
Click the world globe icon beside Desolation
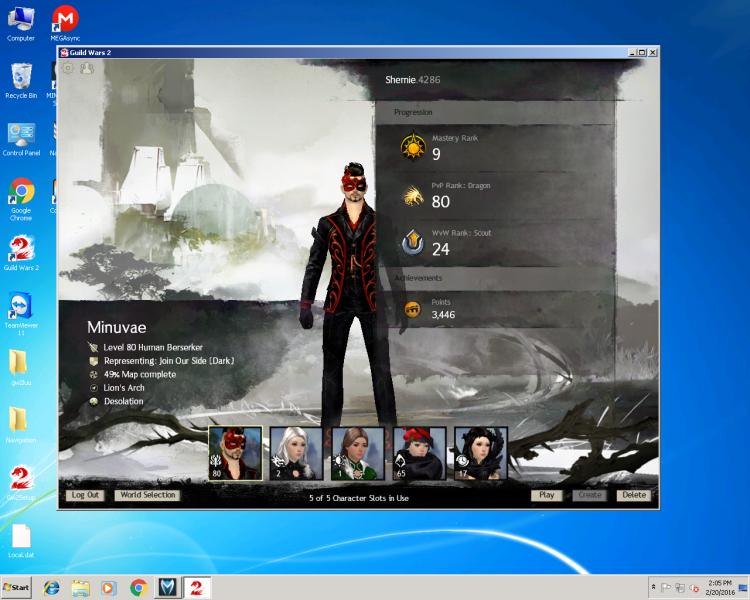point(94,401)
